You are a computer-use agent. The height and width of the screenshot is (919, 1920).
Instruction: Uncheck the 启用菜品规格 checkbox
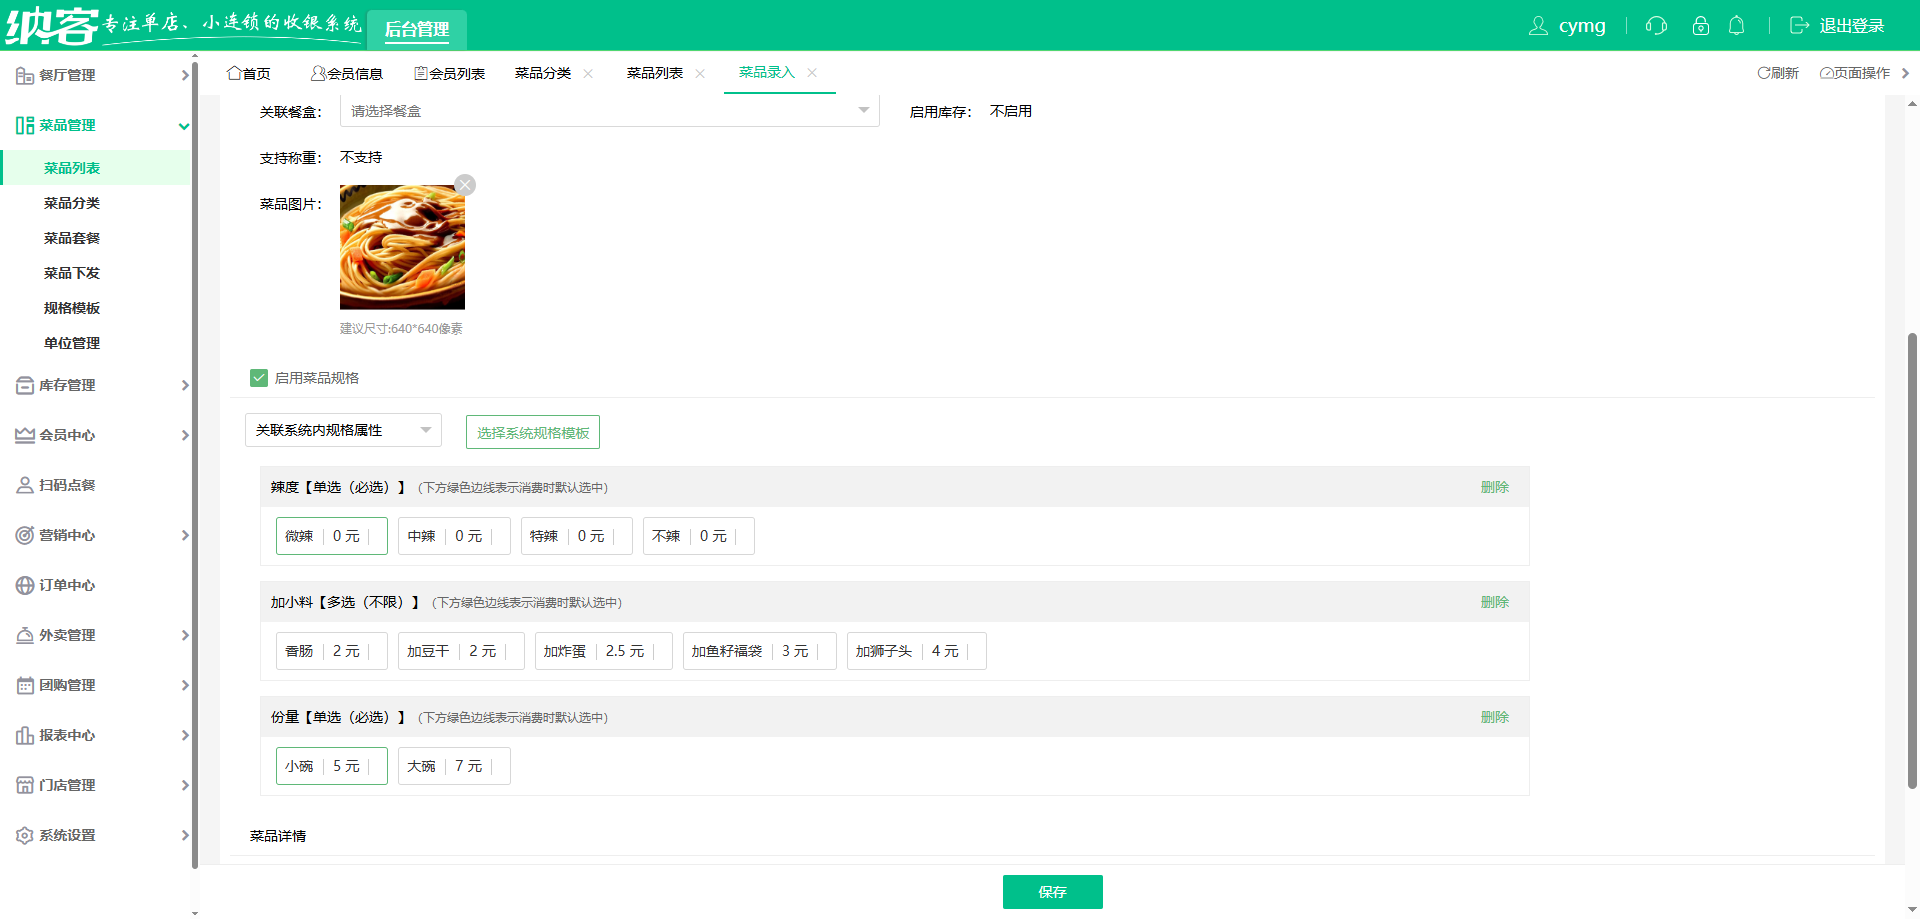point(259,378)
